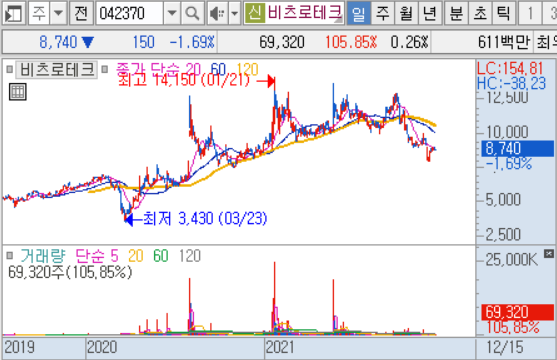The height and width of the screenshot is (360, 557).
Task: Click the 12/15 date label
Action: [505, 347]
